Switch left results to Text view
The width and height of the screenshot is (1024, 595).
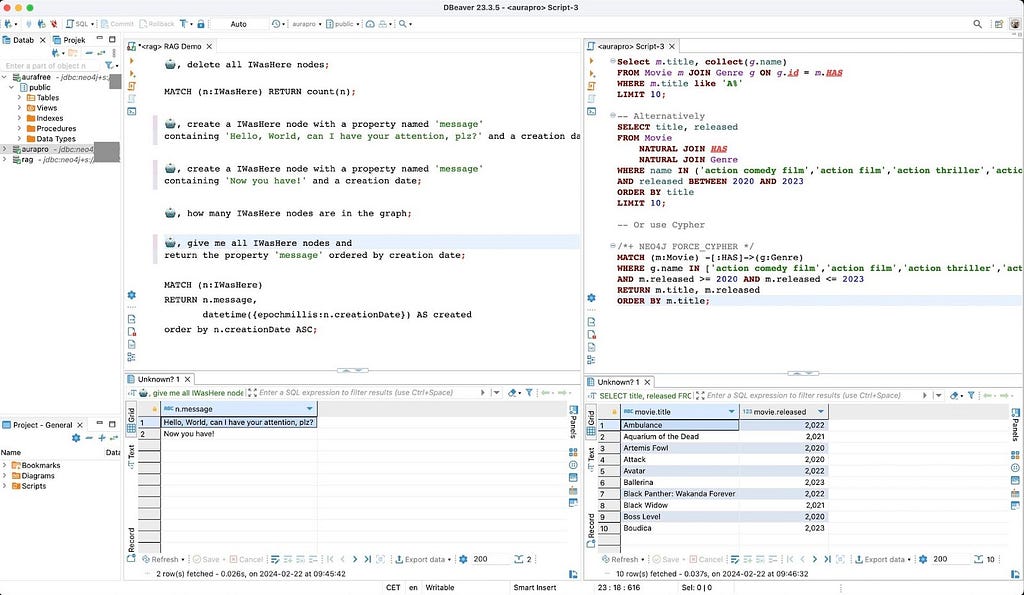(131, 457)
